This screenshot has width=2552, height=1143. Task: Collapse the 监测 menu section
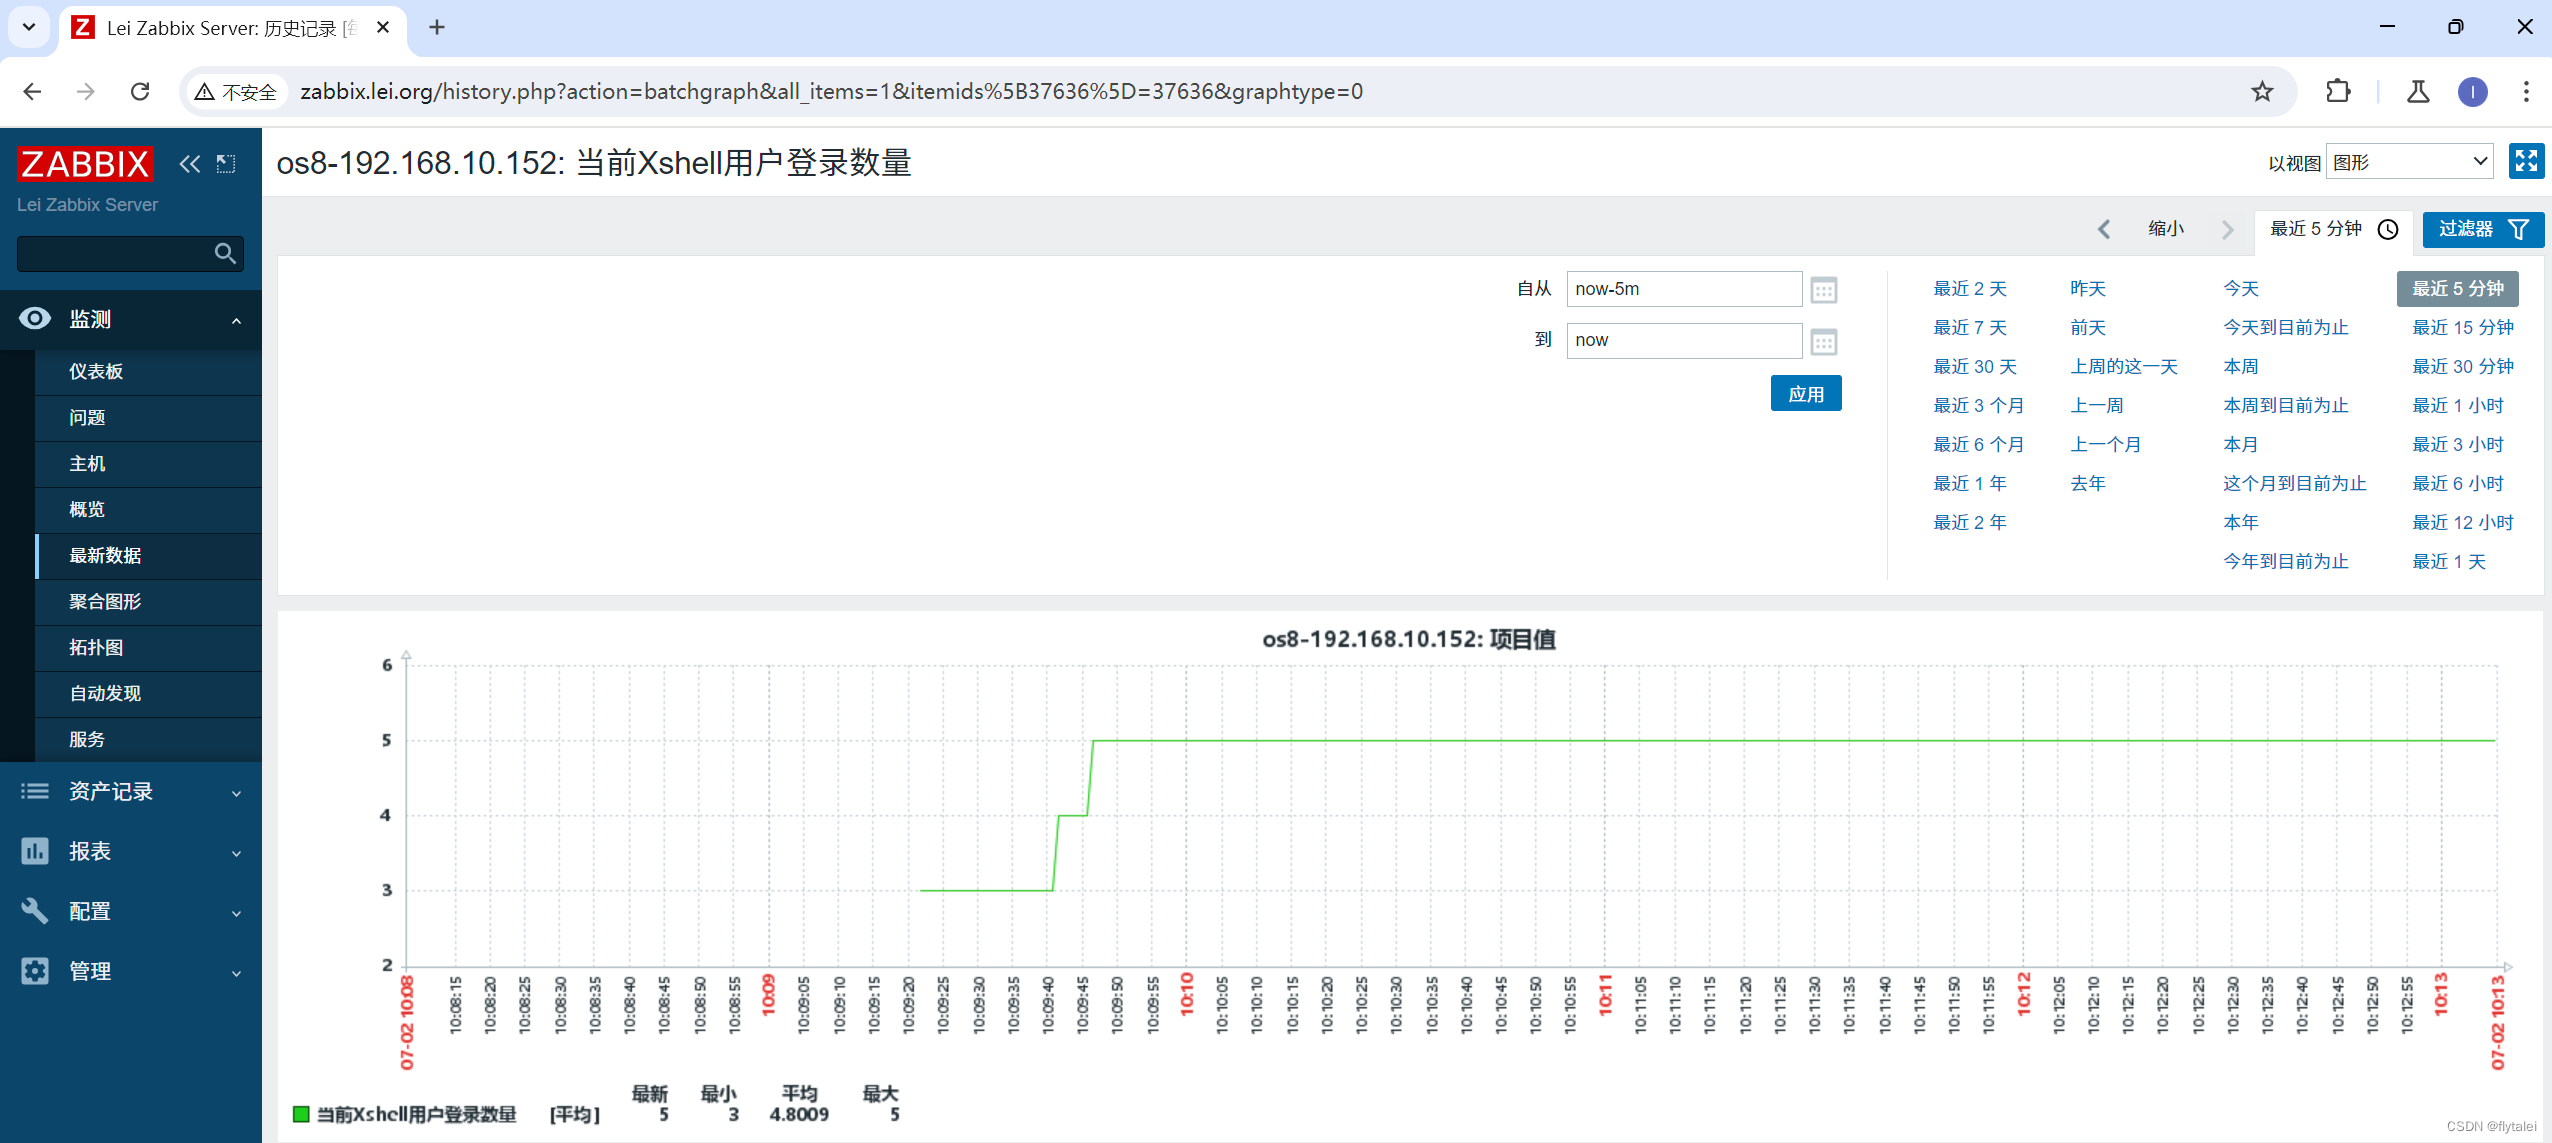point(236,321)
